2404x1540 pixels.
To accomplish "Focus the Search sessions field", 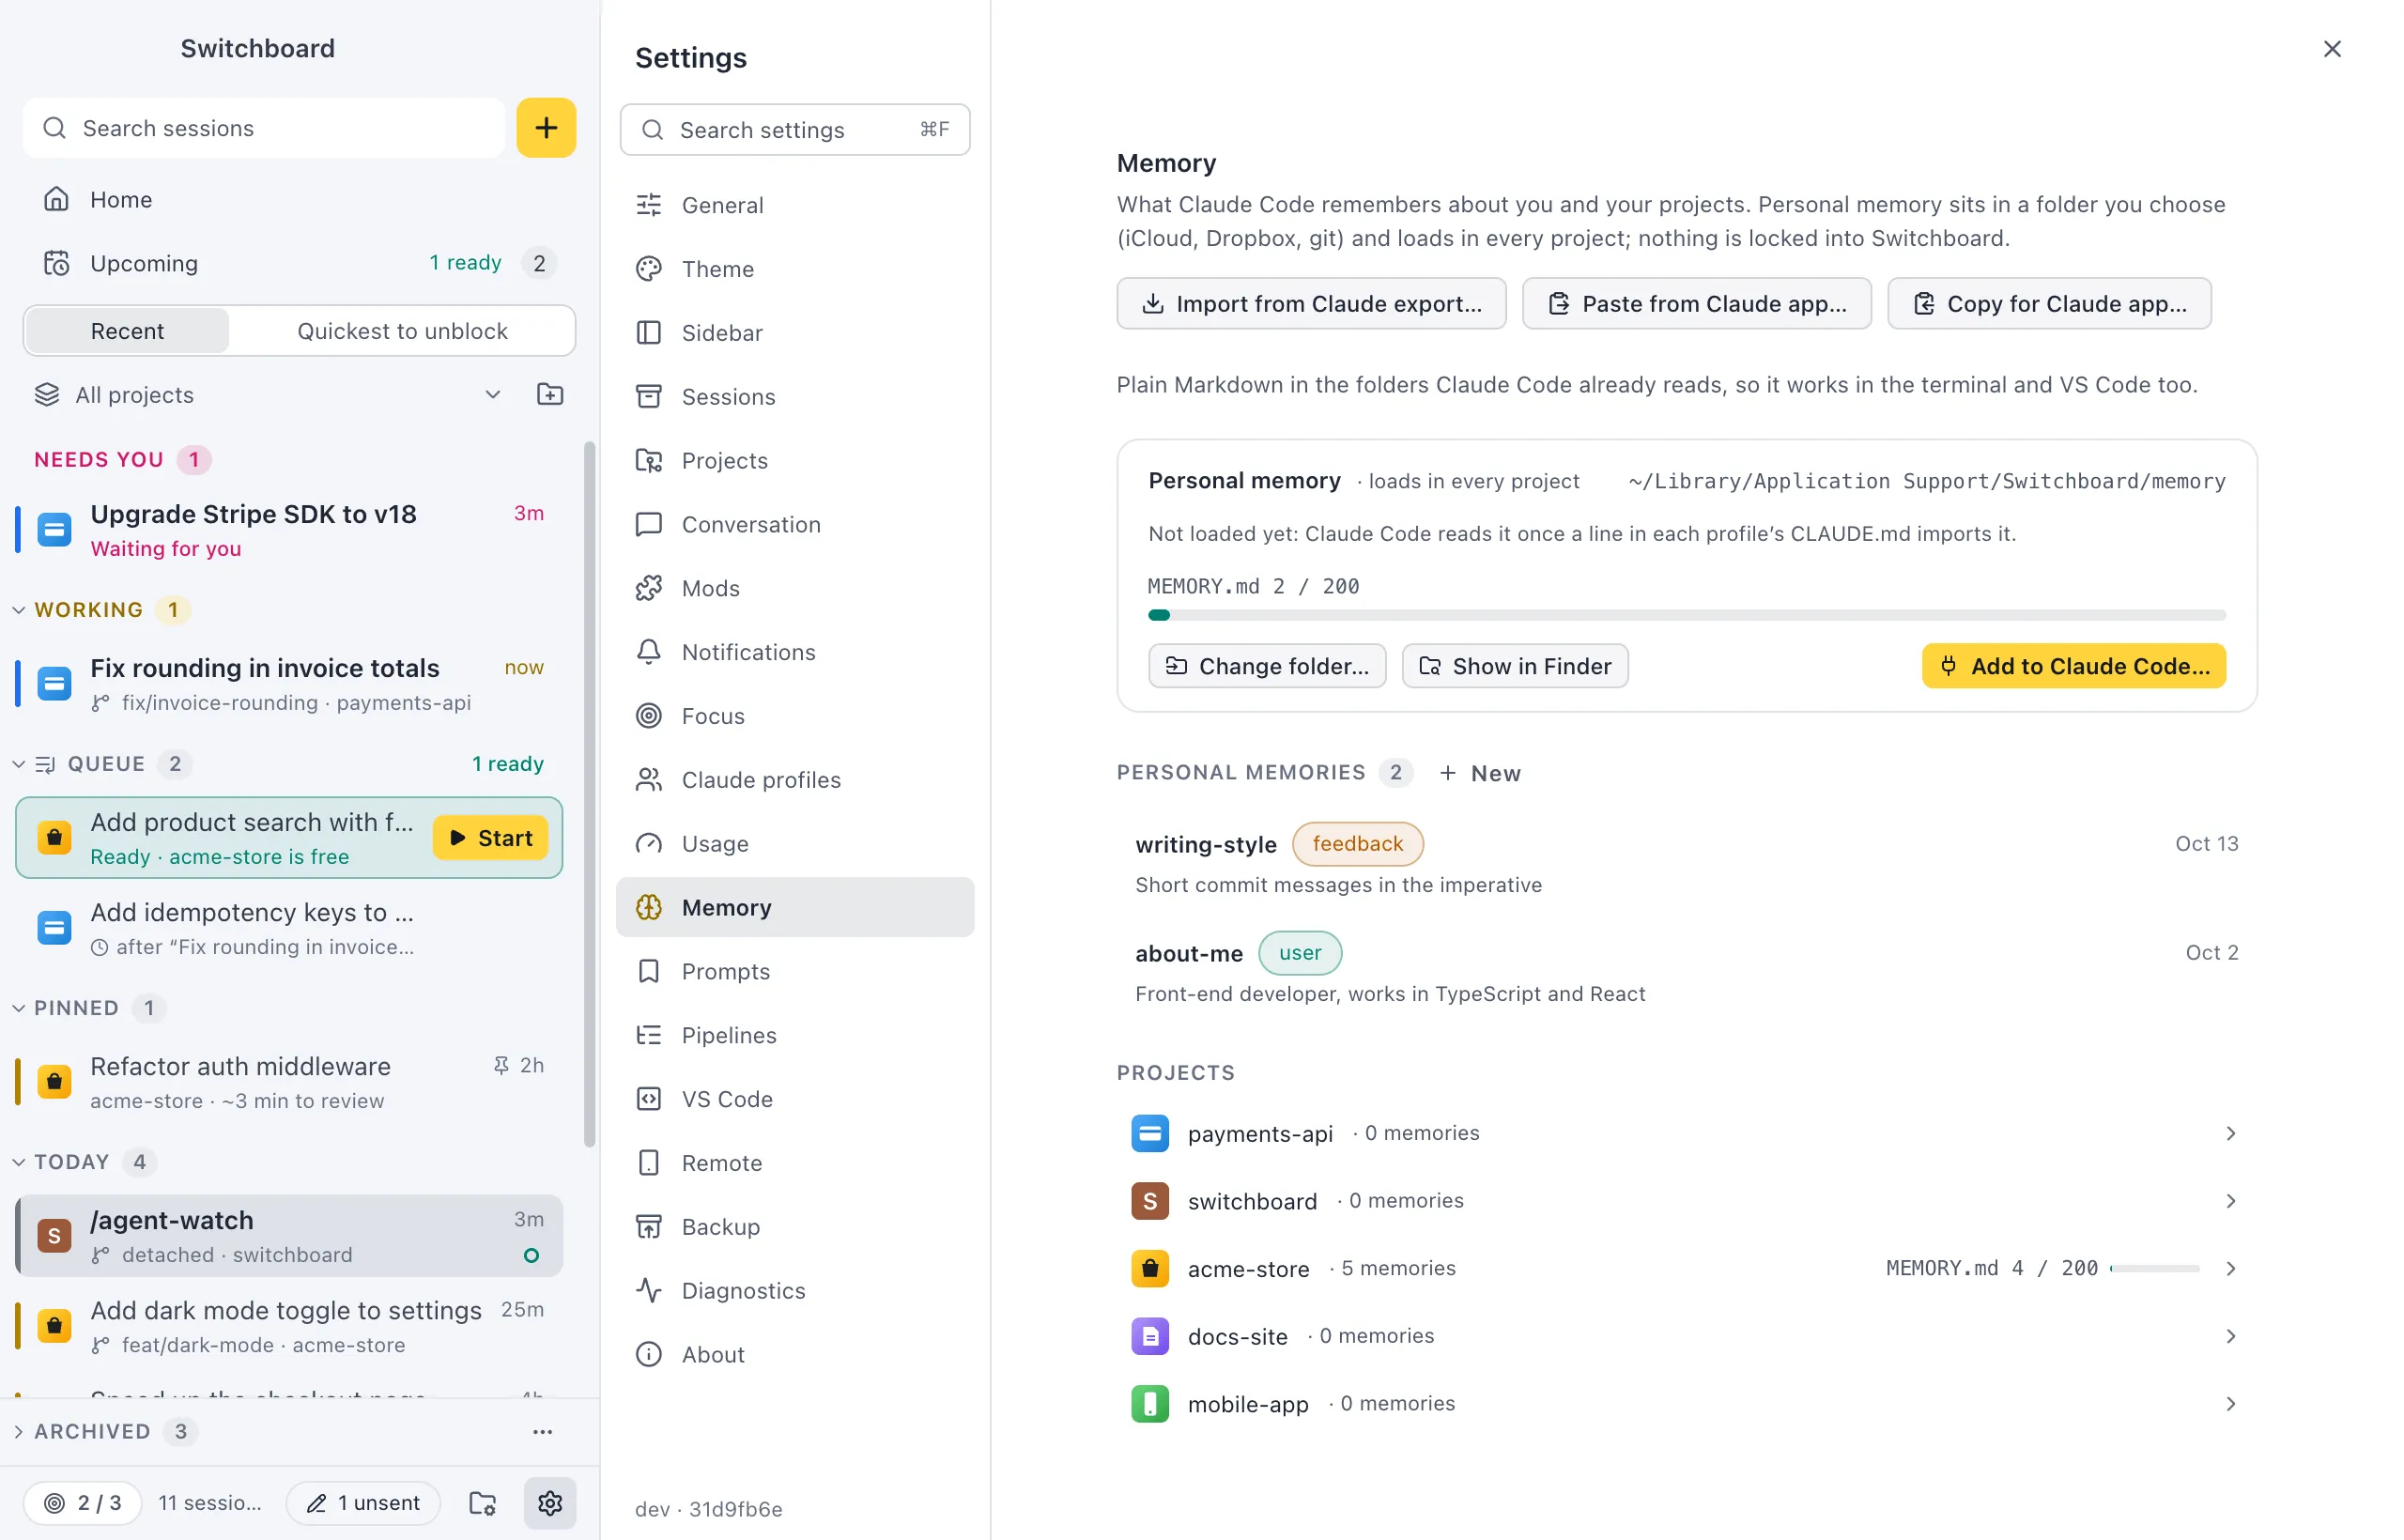I will (264, 128).
